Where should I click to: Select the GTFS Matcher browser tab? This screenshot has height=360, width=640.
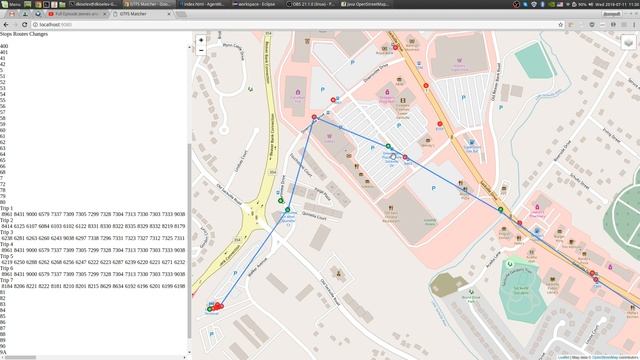coord(141,14)
